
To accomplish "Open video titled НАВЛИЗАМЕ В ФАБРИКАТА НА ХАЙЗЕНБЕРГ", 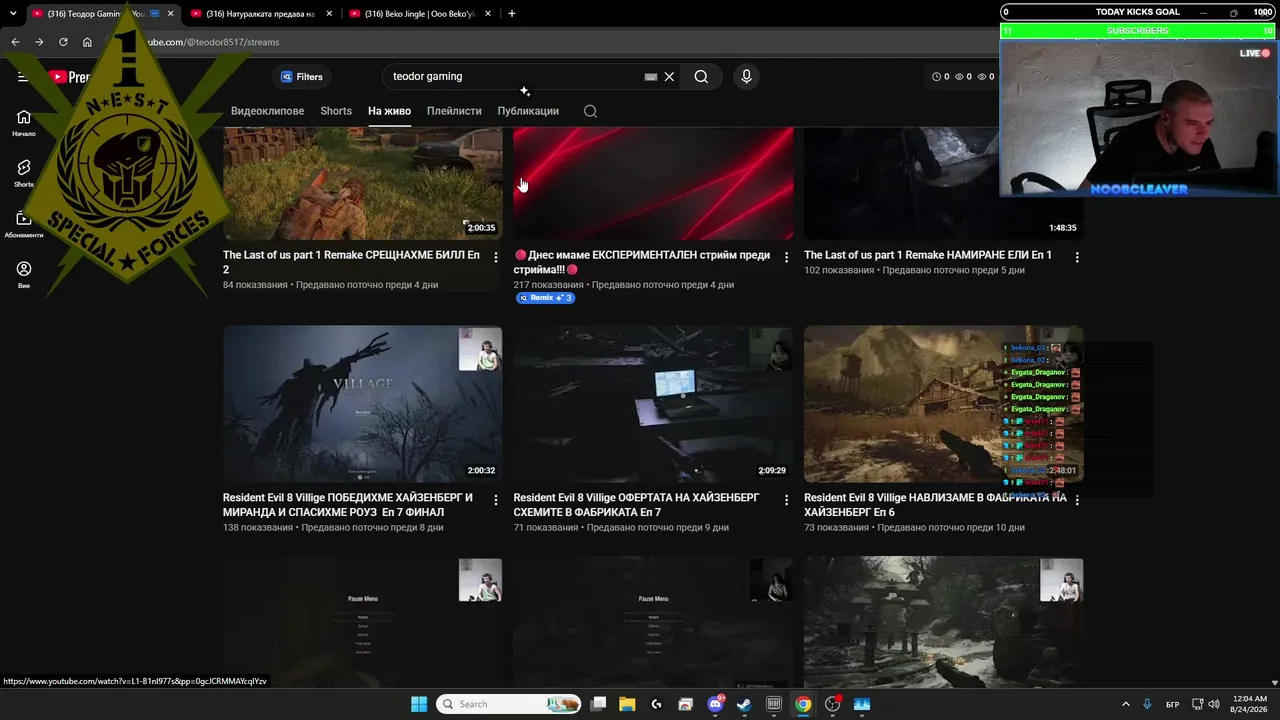I will point(935,505).
